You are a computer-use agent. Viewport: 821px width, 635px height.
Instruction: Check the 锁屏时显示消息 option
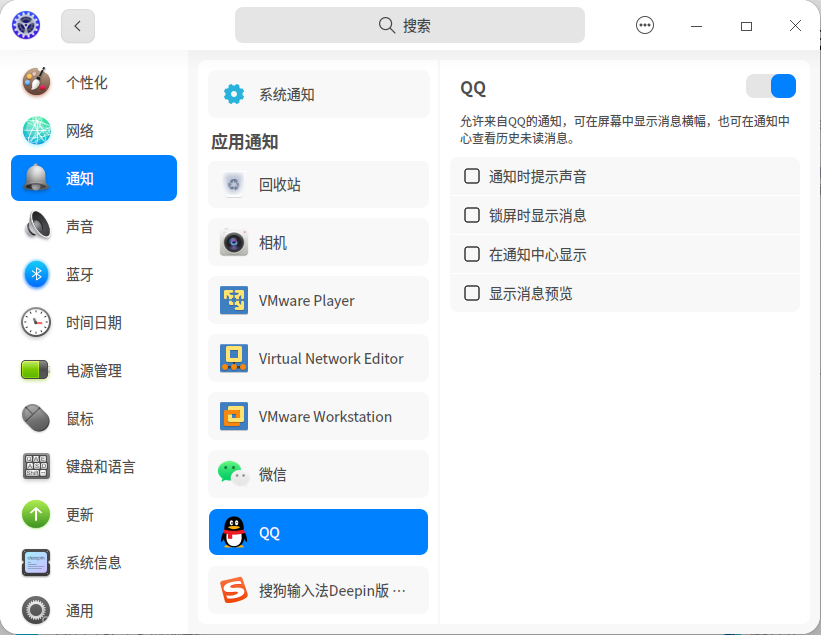coord(472,215)
